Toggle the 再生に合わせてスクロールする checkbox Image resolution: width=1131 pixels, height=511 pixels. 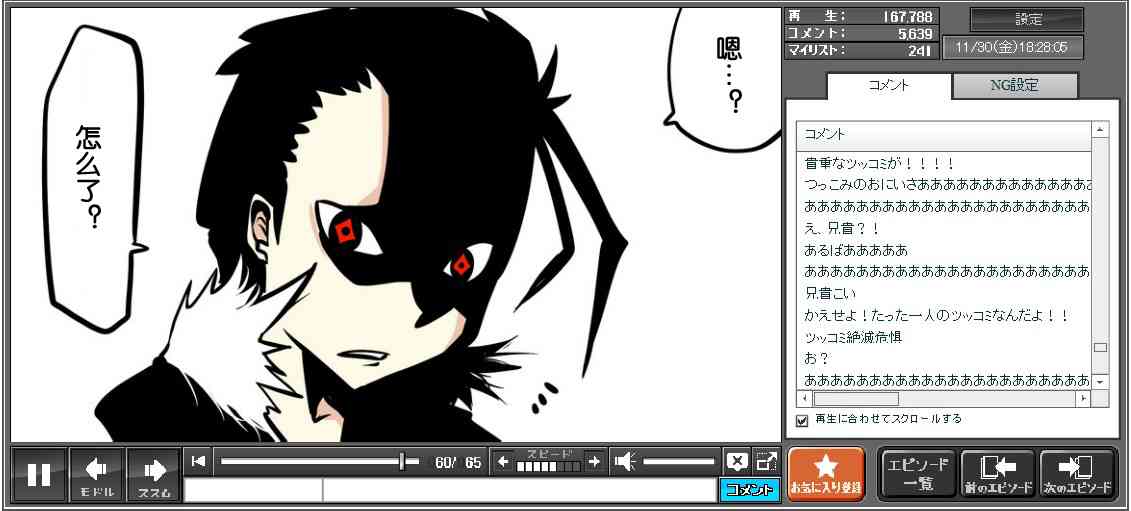click(x=801, y=420)
